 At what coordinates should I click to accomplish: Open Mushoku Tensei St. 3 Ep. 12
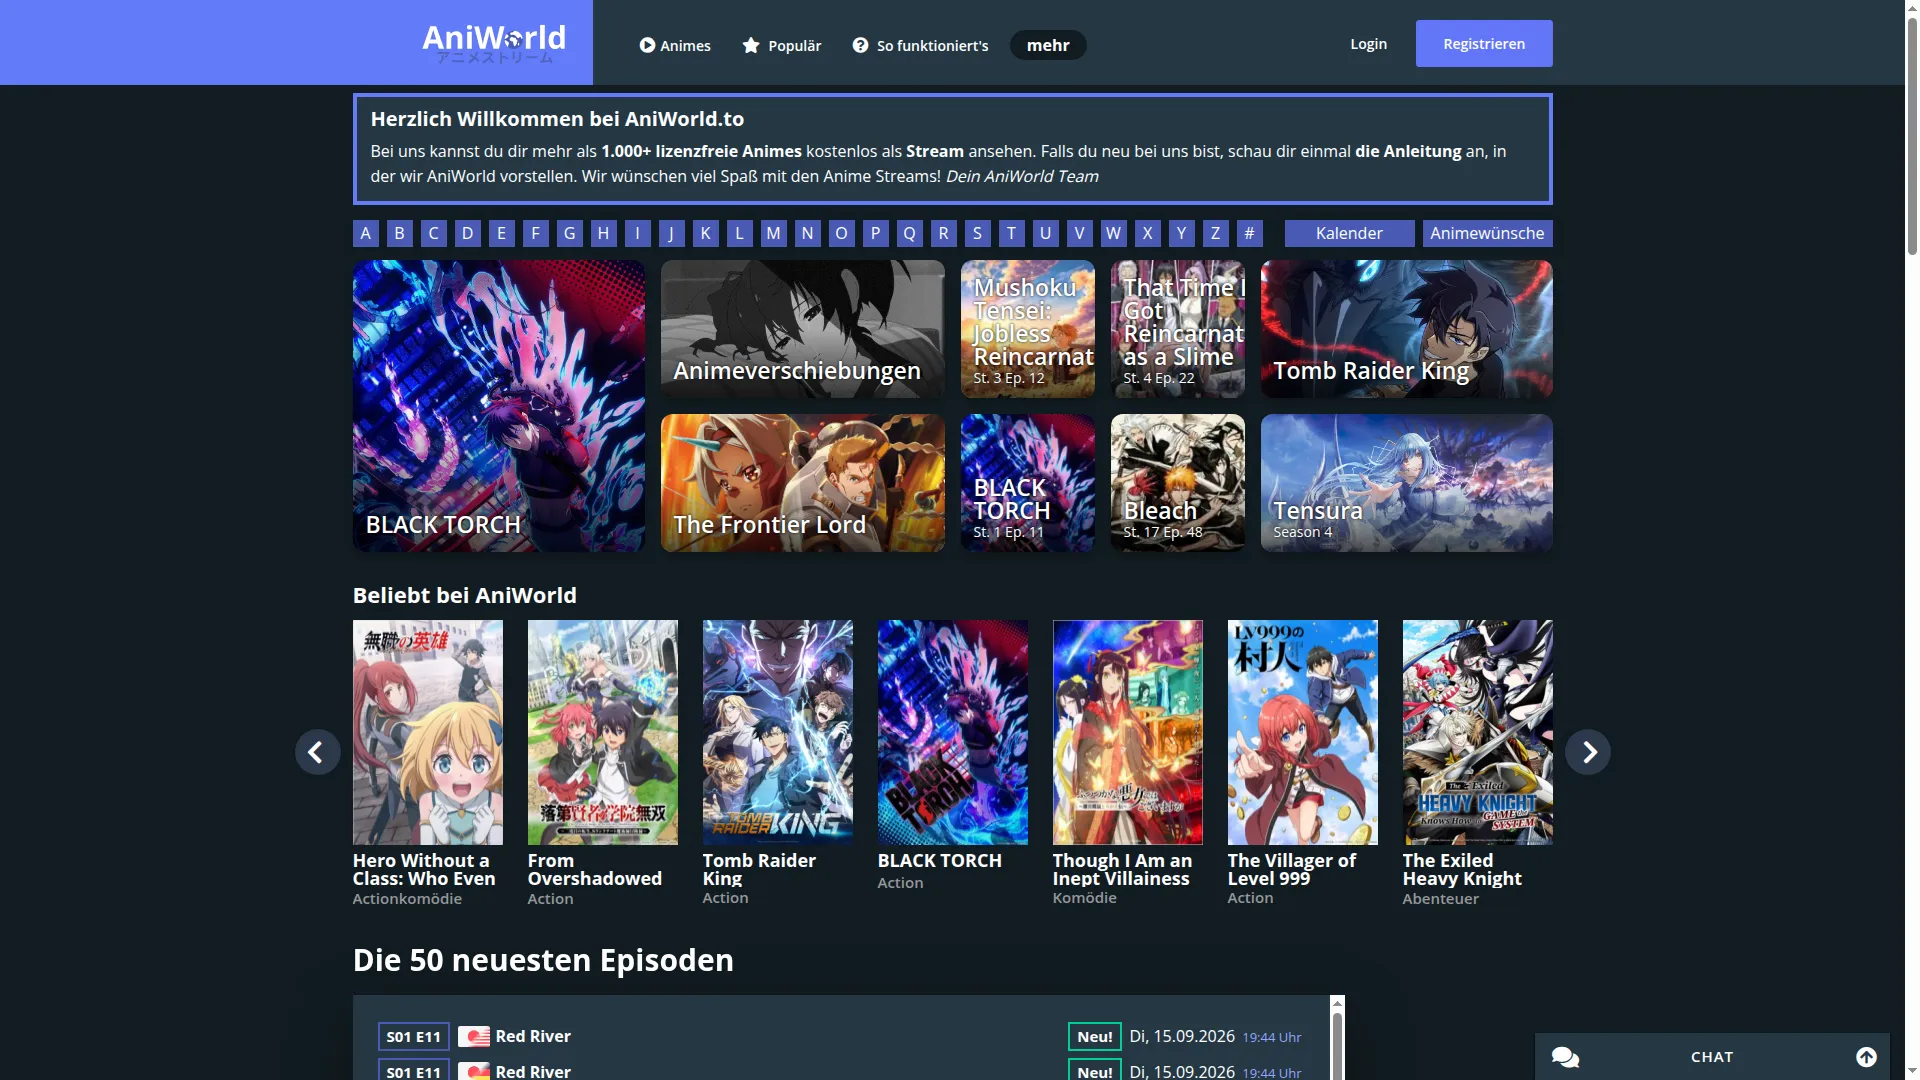(x=1028, y=329)
